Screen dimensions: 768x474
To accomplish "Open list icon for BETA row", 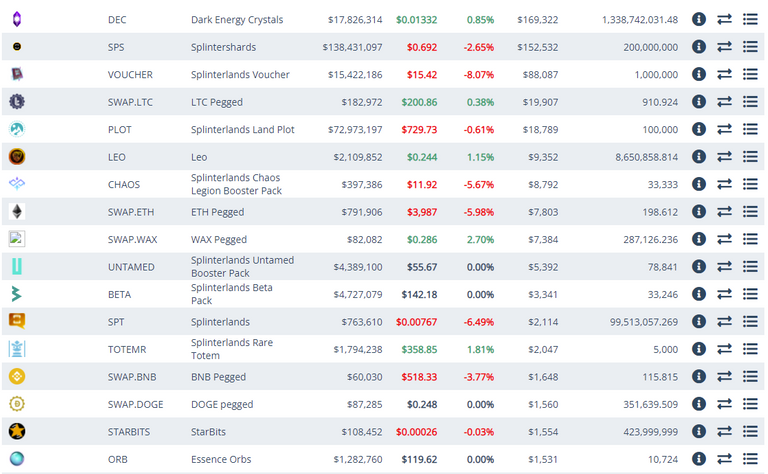I will (750, 294).
